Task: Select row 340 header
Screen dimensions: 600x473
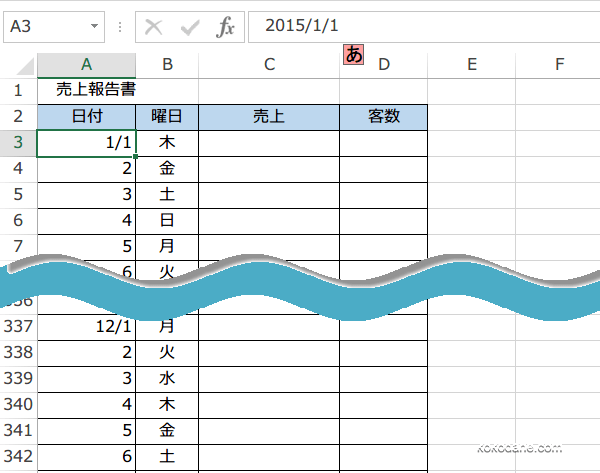Action: tap(18, 405)
